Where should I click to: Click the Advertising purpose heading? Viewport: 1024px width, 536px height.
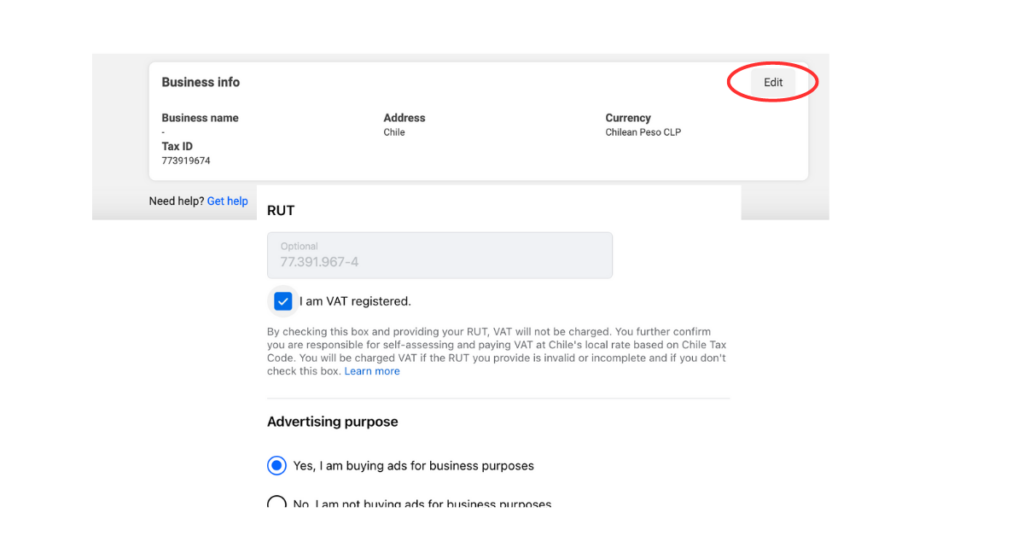tap(332, 422)
